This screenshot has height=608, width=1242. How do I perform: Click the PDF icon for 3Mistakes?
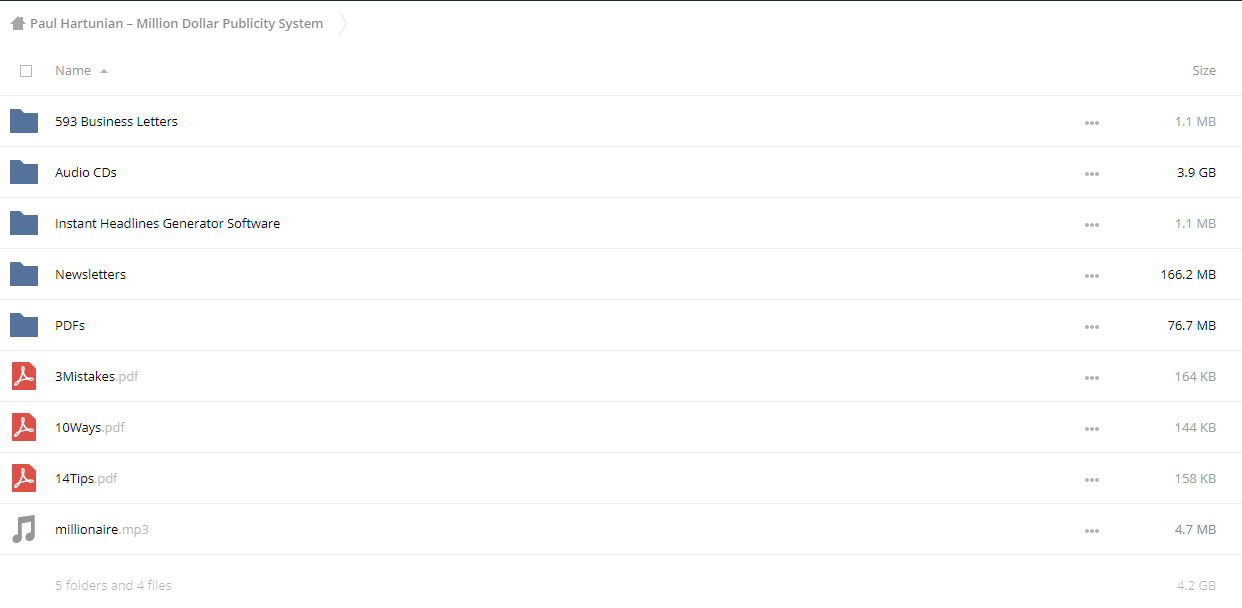coord(24,376)
